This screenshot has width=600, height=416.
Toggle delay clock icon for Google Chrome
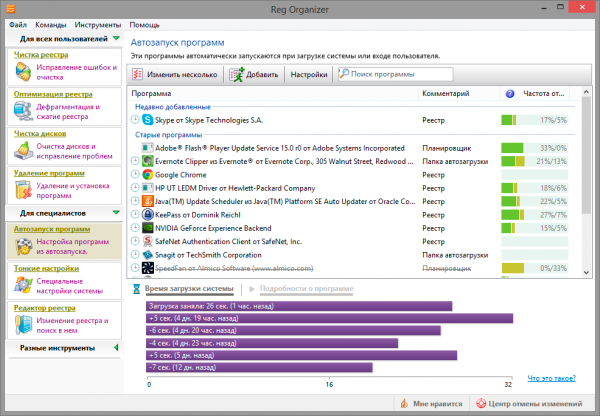click(135, 174)
